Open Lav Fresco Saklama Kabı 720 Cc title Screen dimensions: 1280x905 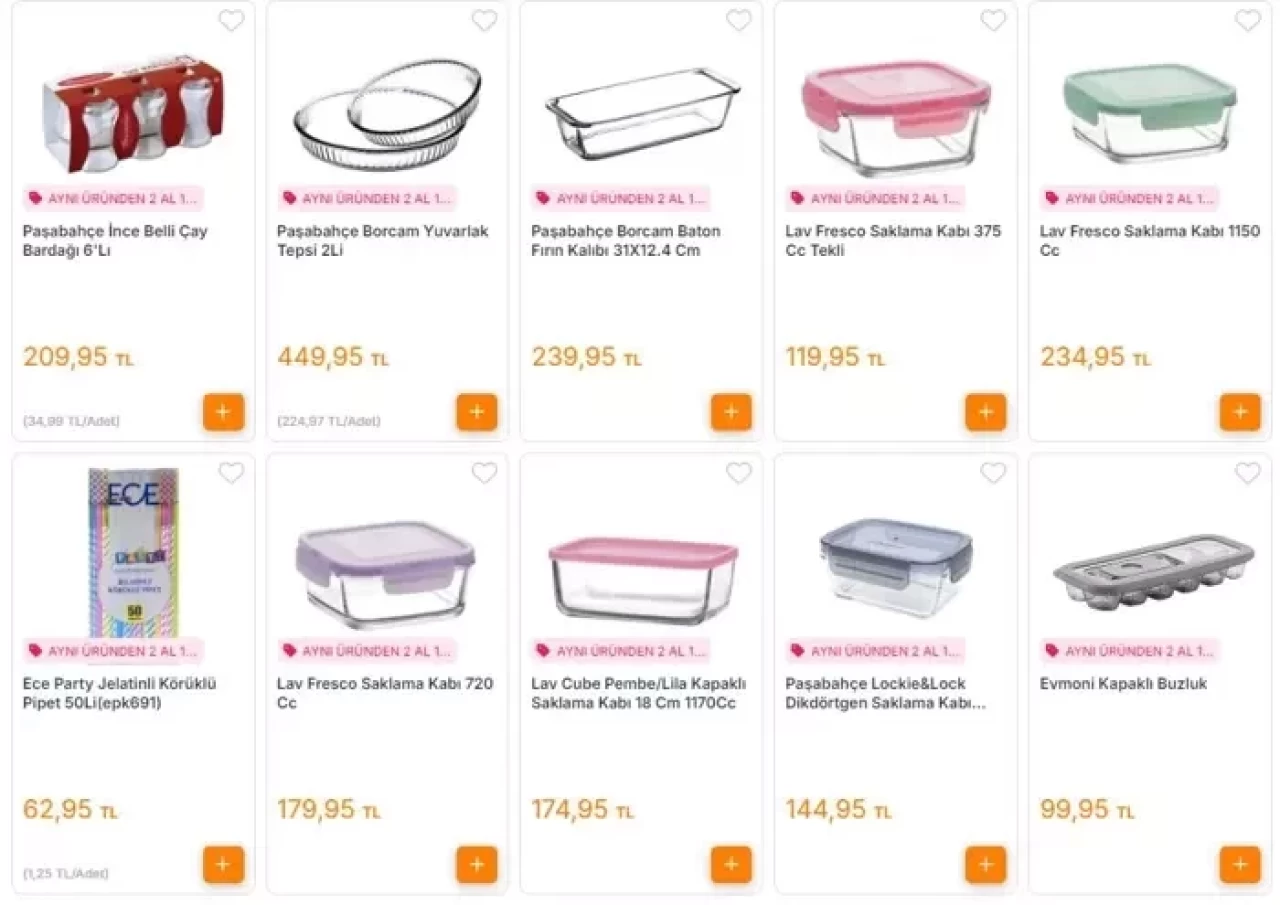(x=384, y=693)
